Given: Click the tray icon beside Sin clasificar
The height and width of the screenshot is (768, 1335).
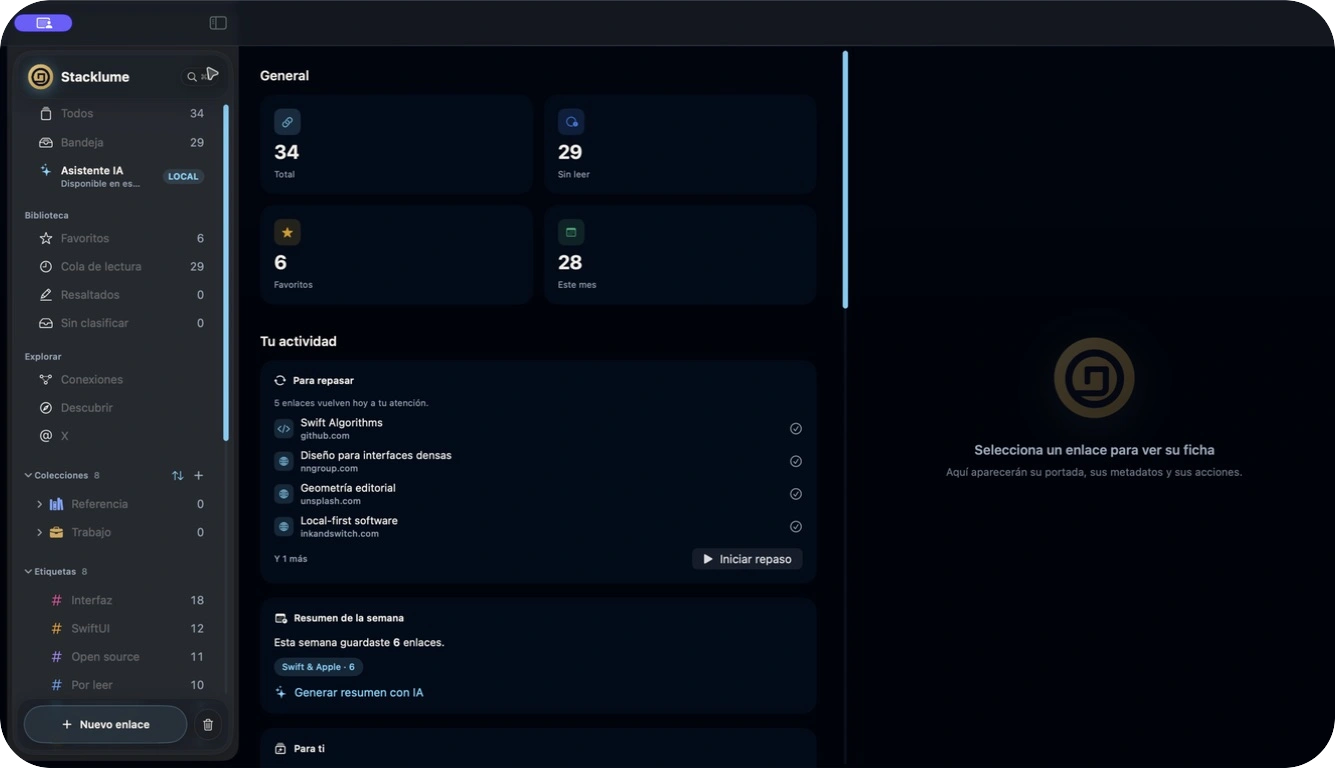Looking at the screenshot, I should tap(45, 323).
